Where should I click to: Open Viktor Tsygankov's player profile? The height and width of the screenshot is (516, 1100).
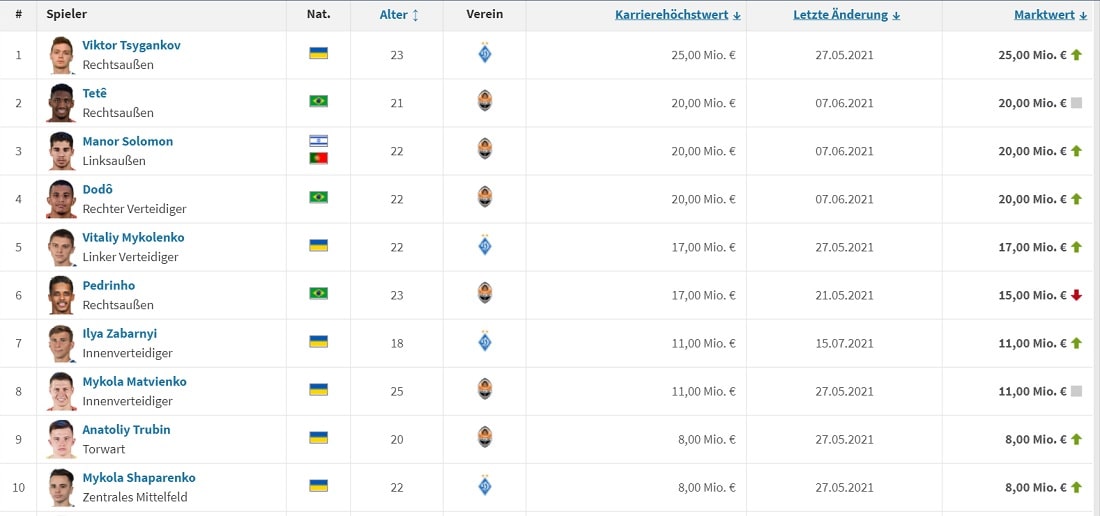[x=131, y=45]
